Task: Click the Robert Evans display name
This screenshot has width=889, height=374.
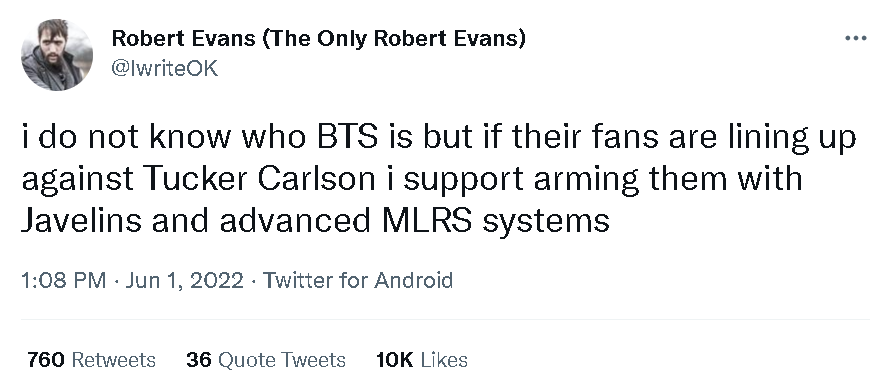Action: click(x=319, y=39)
